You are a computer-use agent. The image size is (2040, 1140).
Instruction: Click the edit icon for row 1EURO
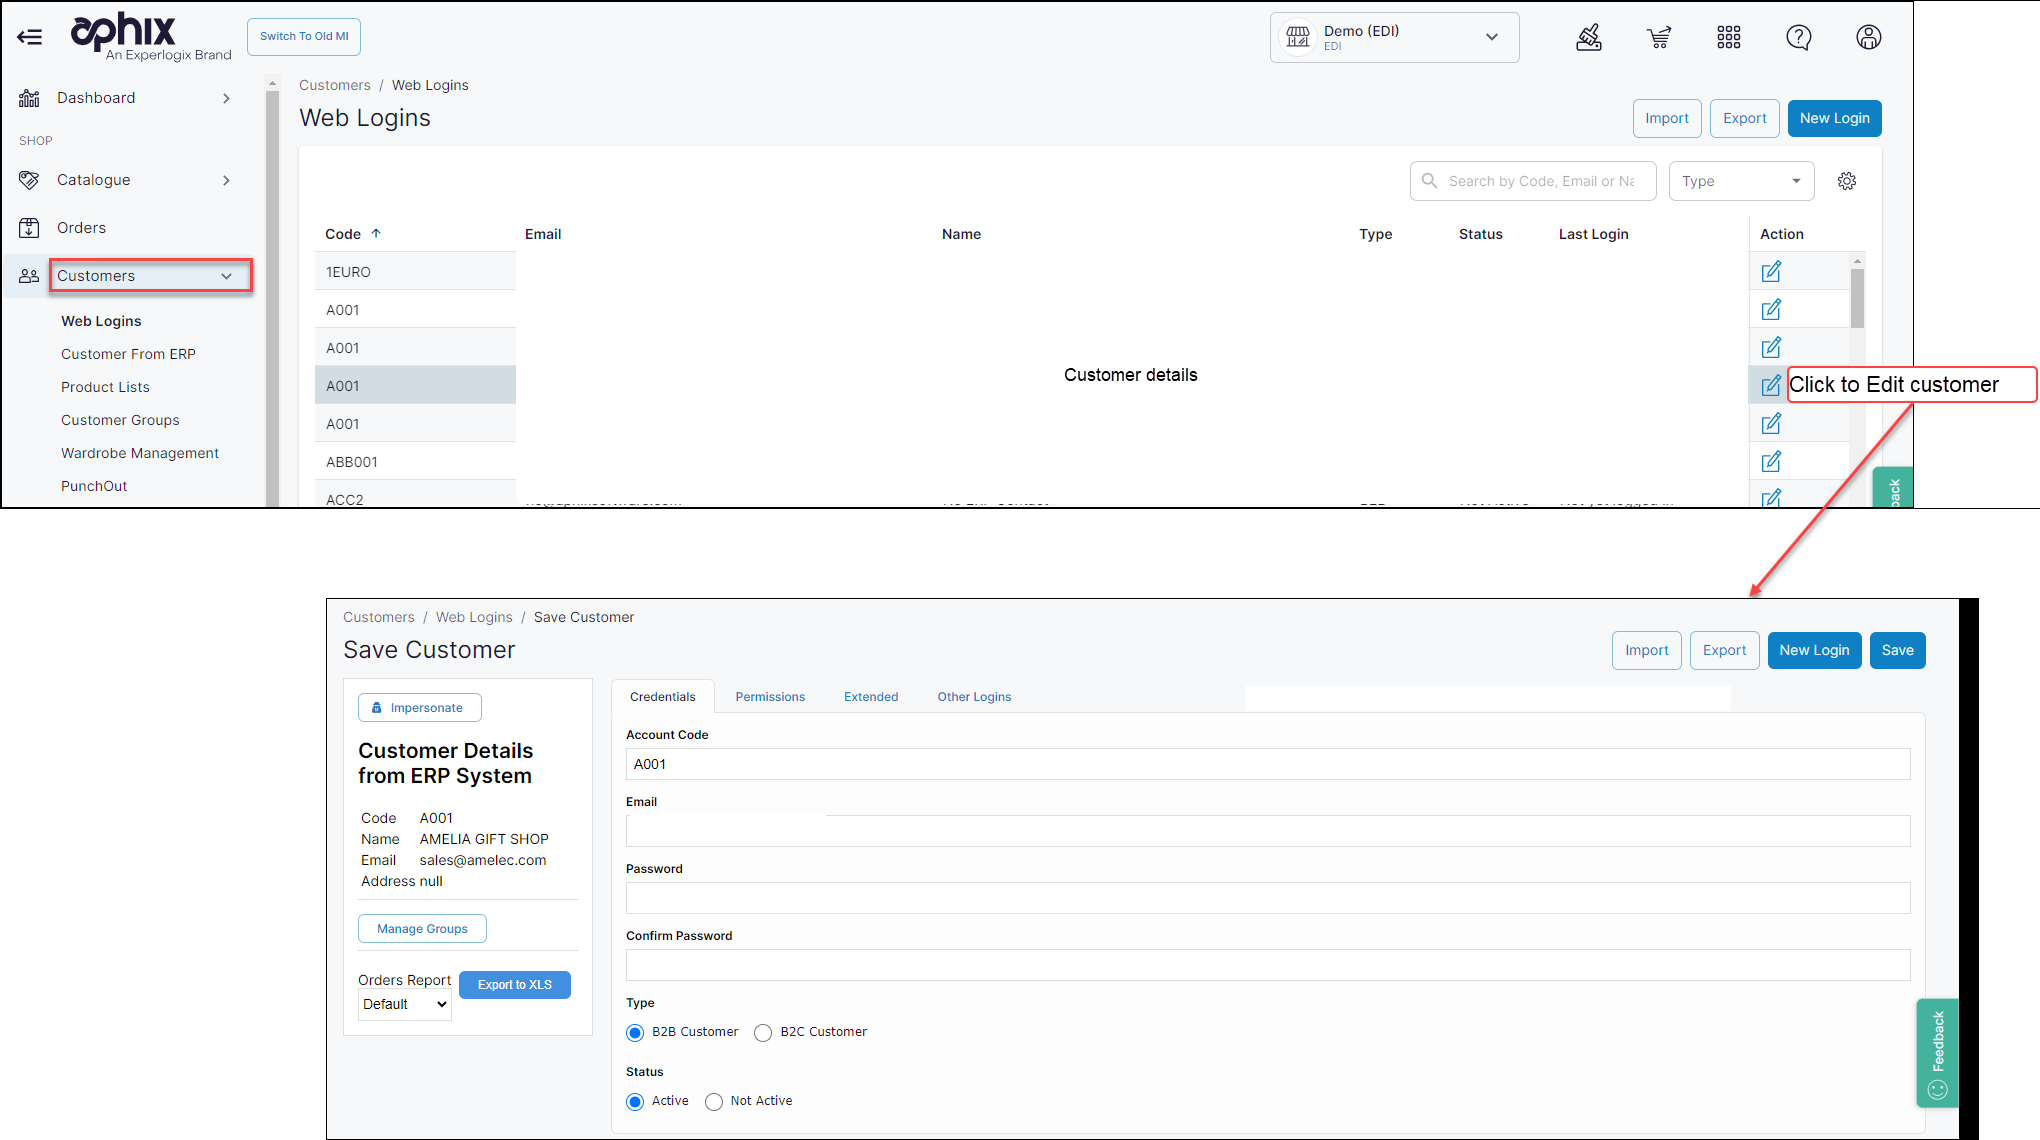tap(1771, 271)
